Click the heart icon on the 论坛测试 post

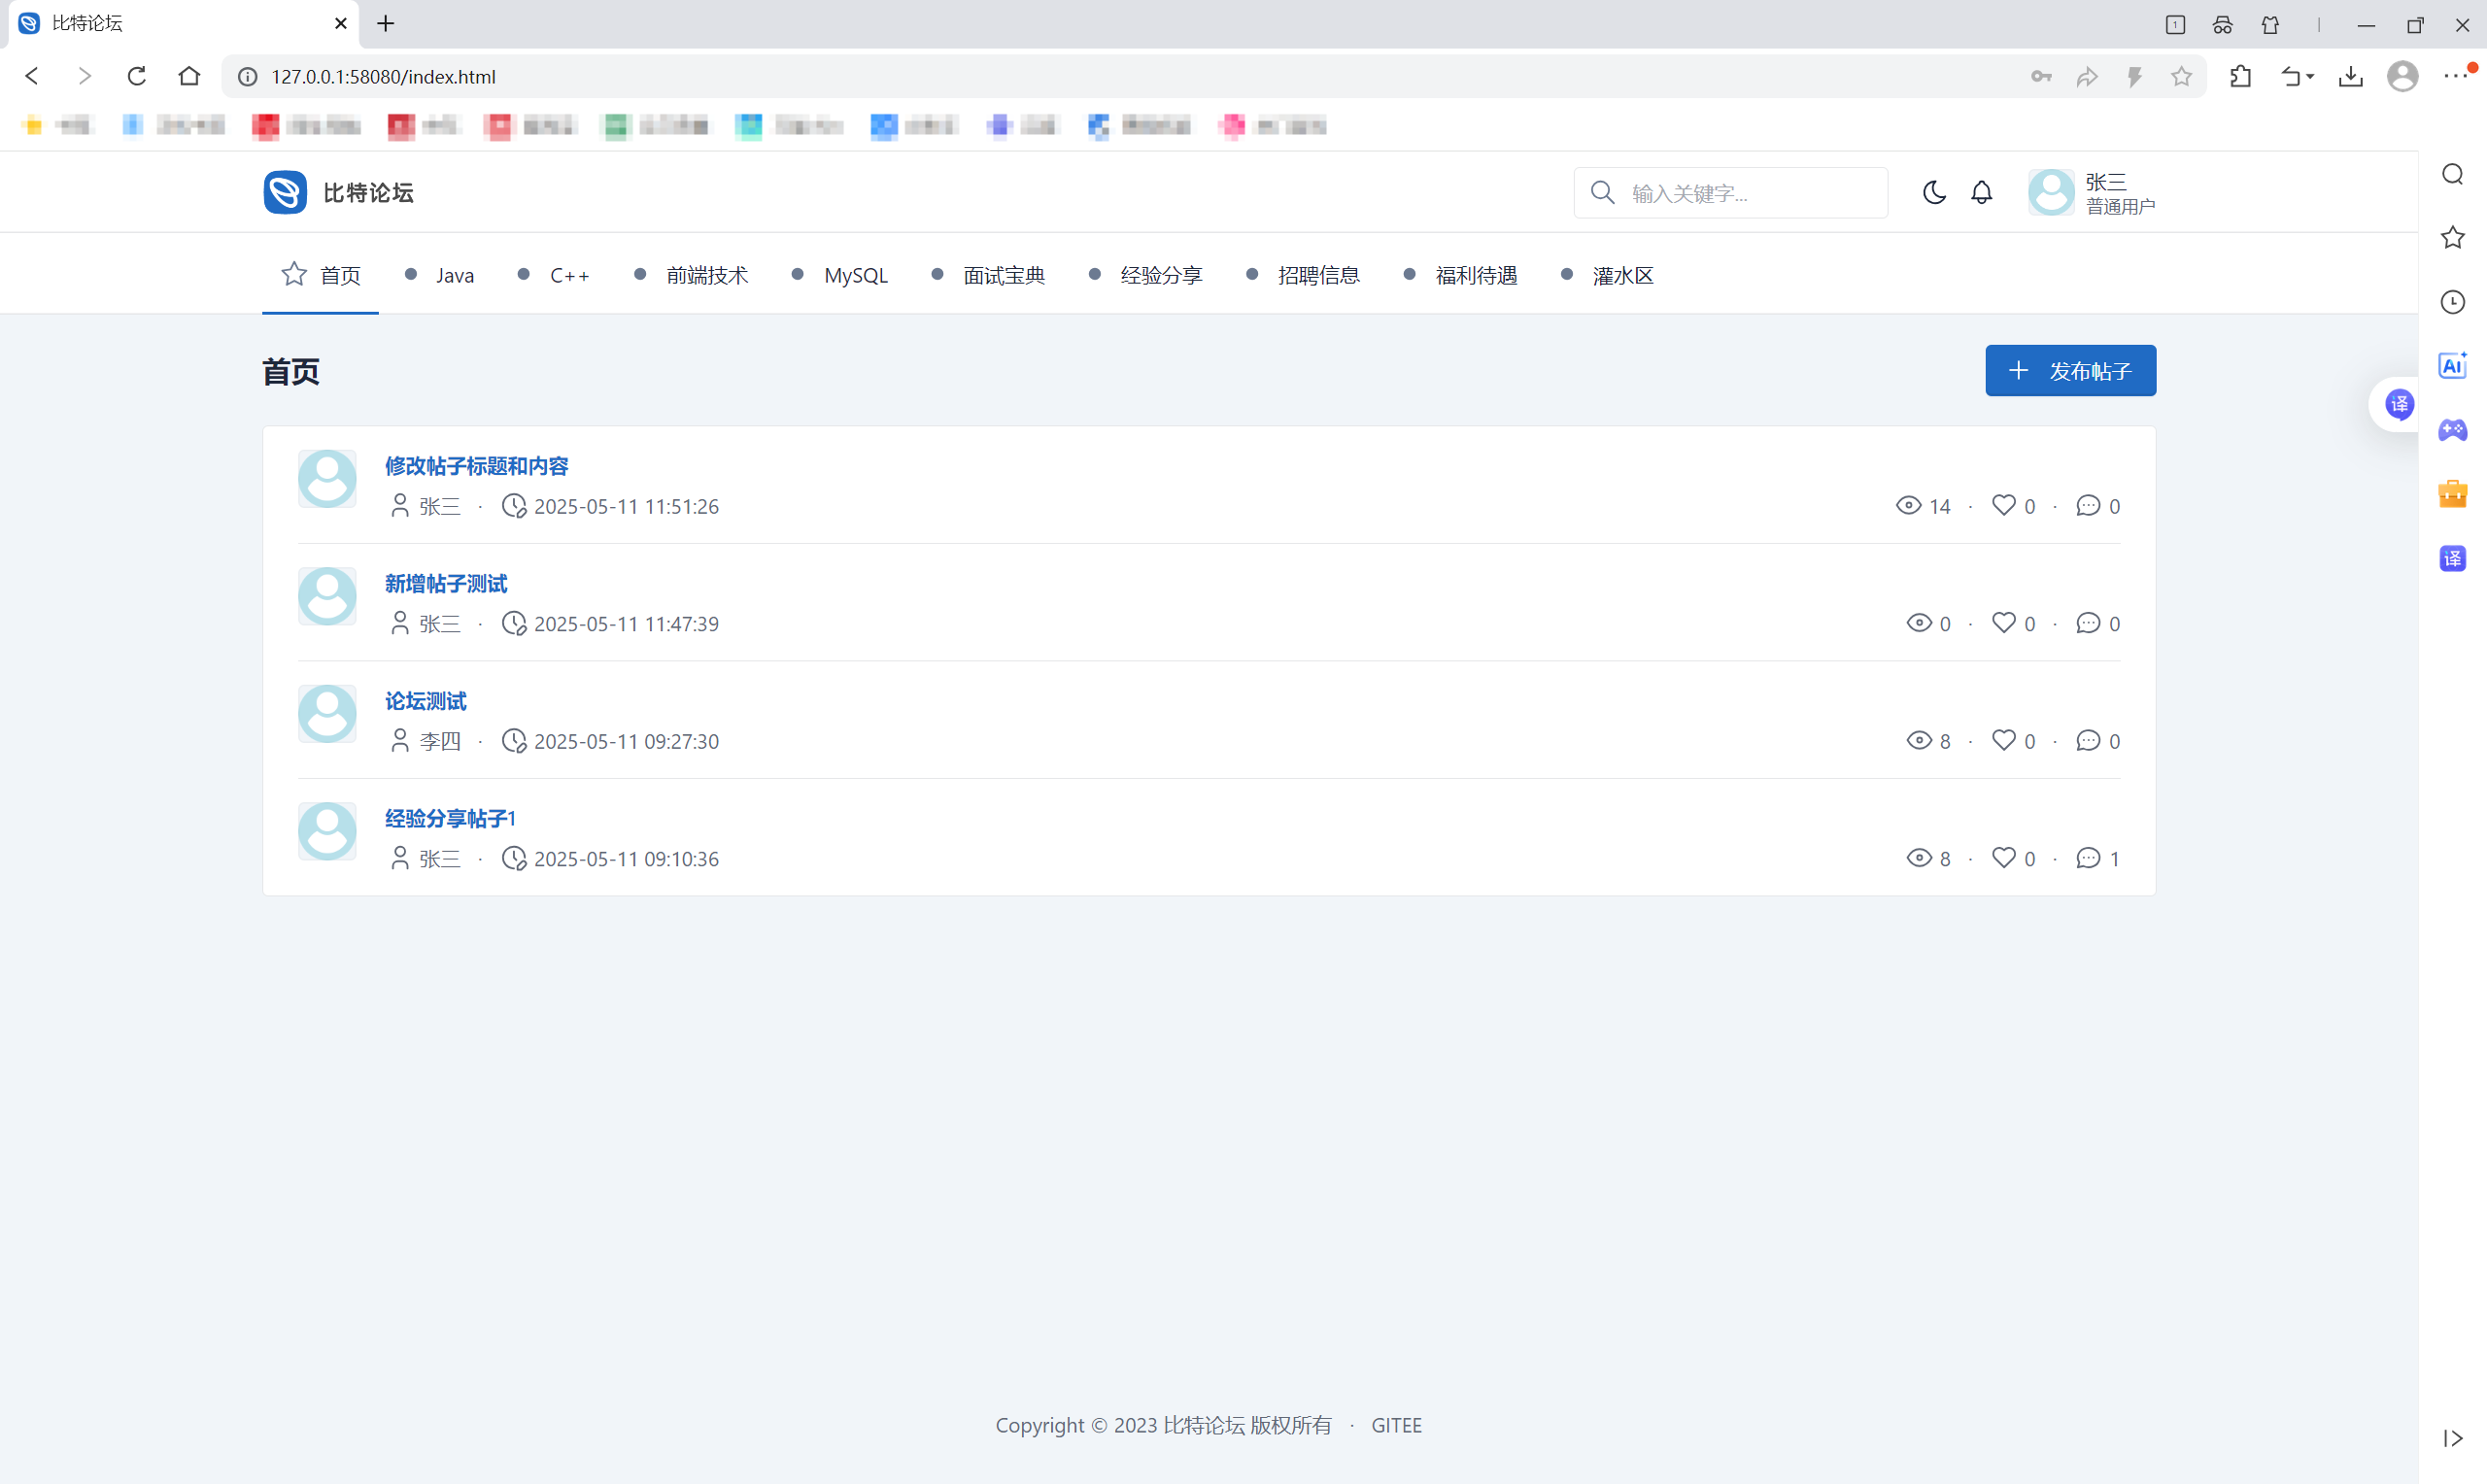(2003, 740)
